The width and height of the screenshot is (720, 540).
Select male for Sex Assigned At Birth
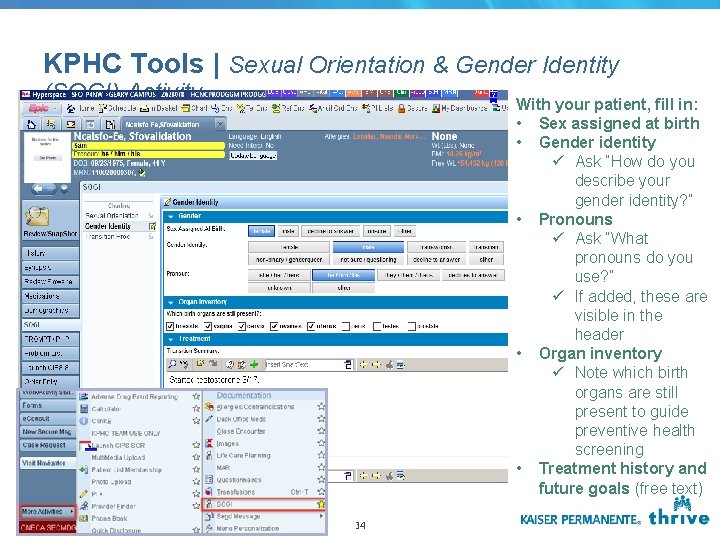288,231
